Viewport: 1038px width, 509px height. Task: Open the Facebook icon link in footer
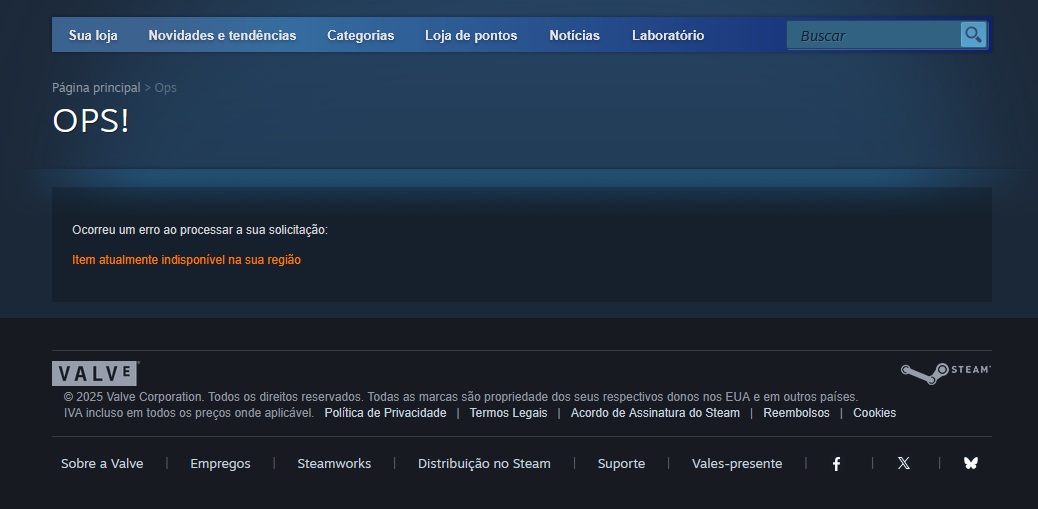click(x=836, y=464)
